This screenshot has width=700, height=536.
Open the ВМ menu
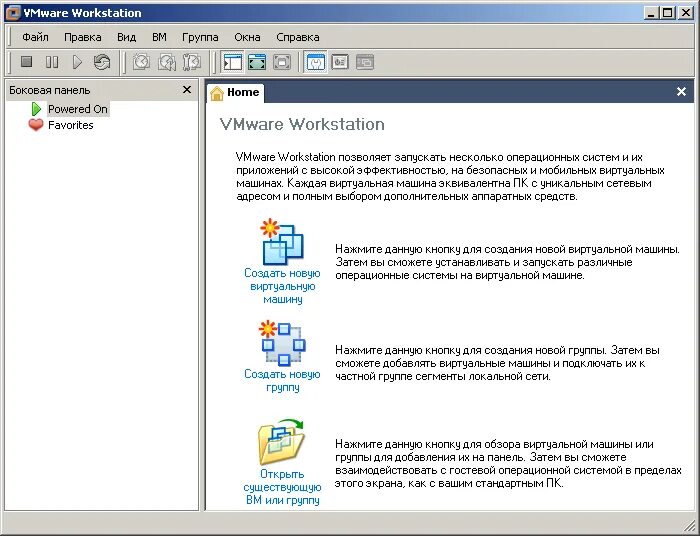(x=159, y=37)
